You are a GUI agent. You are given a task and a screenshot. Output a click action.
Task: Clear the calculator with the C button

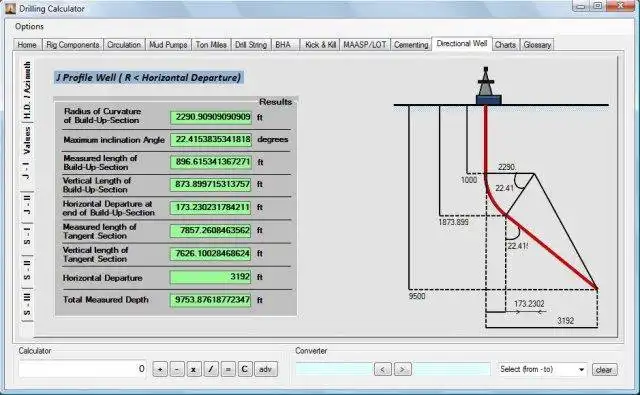pyautogui.click(x=244, y=369)
